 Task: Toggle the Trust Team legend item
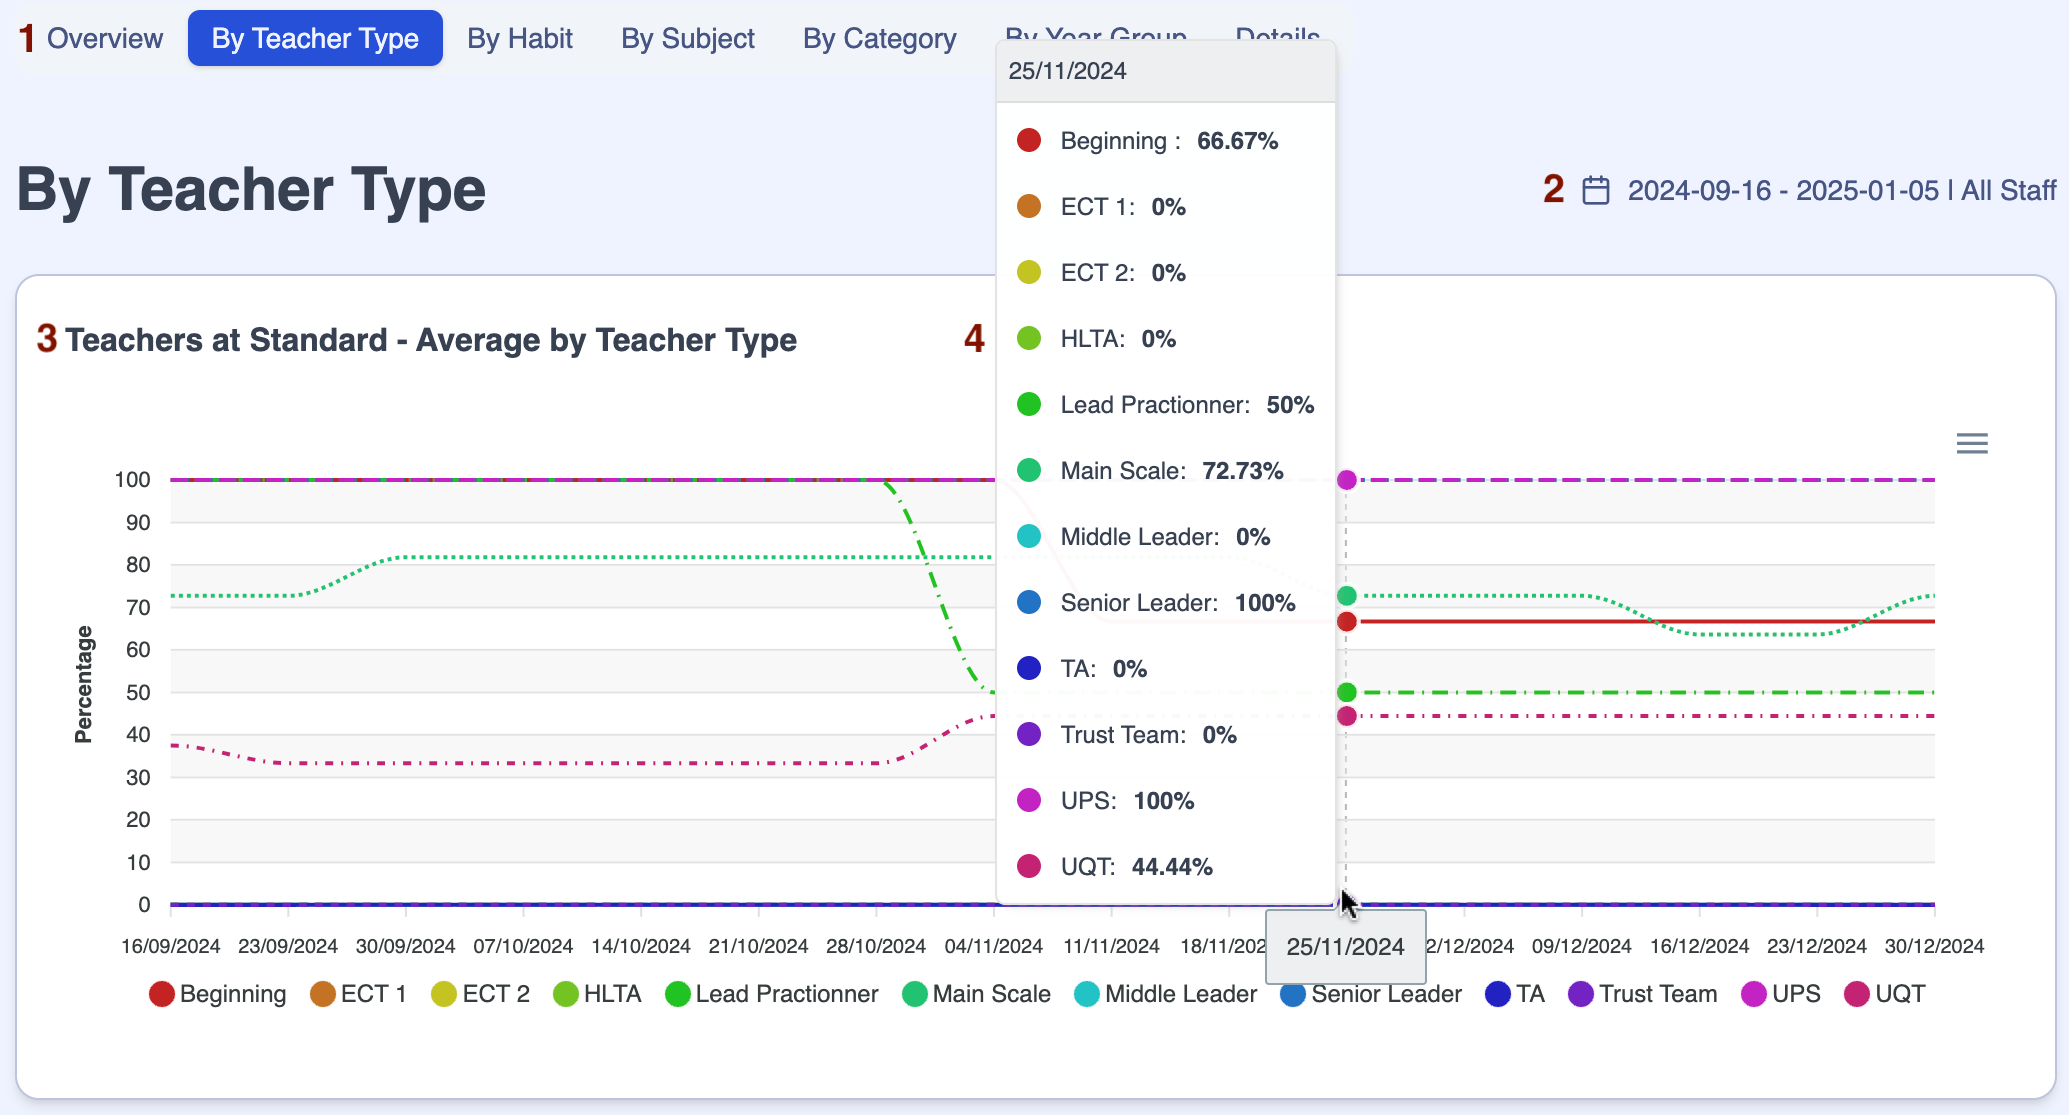click(1643, 994)
